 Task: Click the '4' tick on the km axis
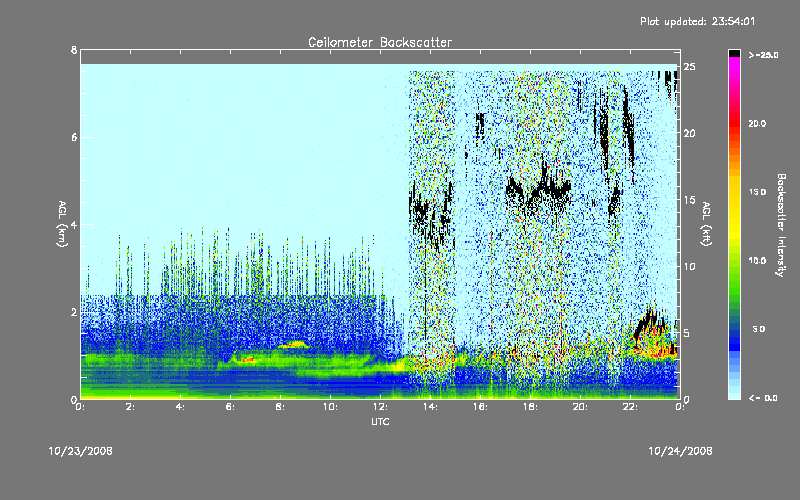pyautogui.click(x=74, y=224)
